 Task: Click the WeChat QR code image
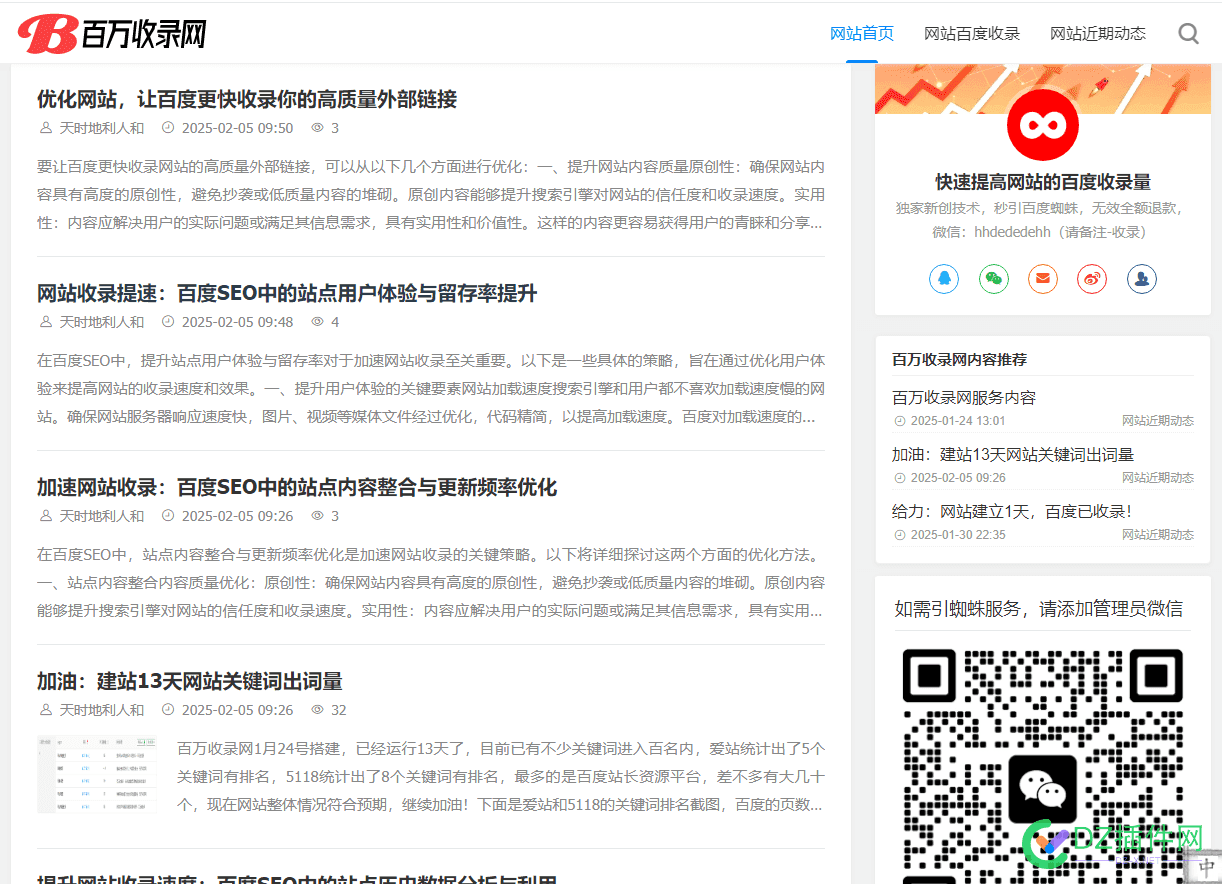tap(1043, 765)
